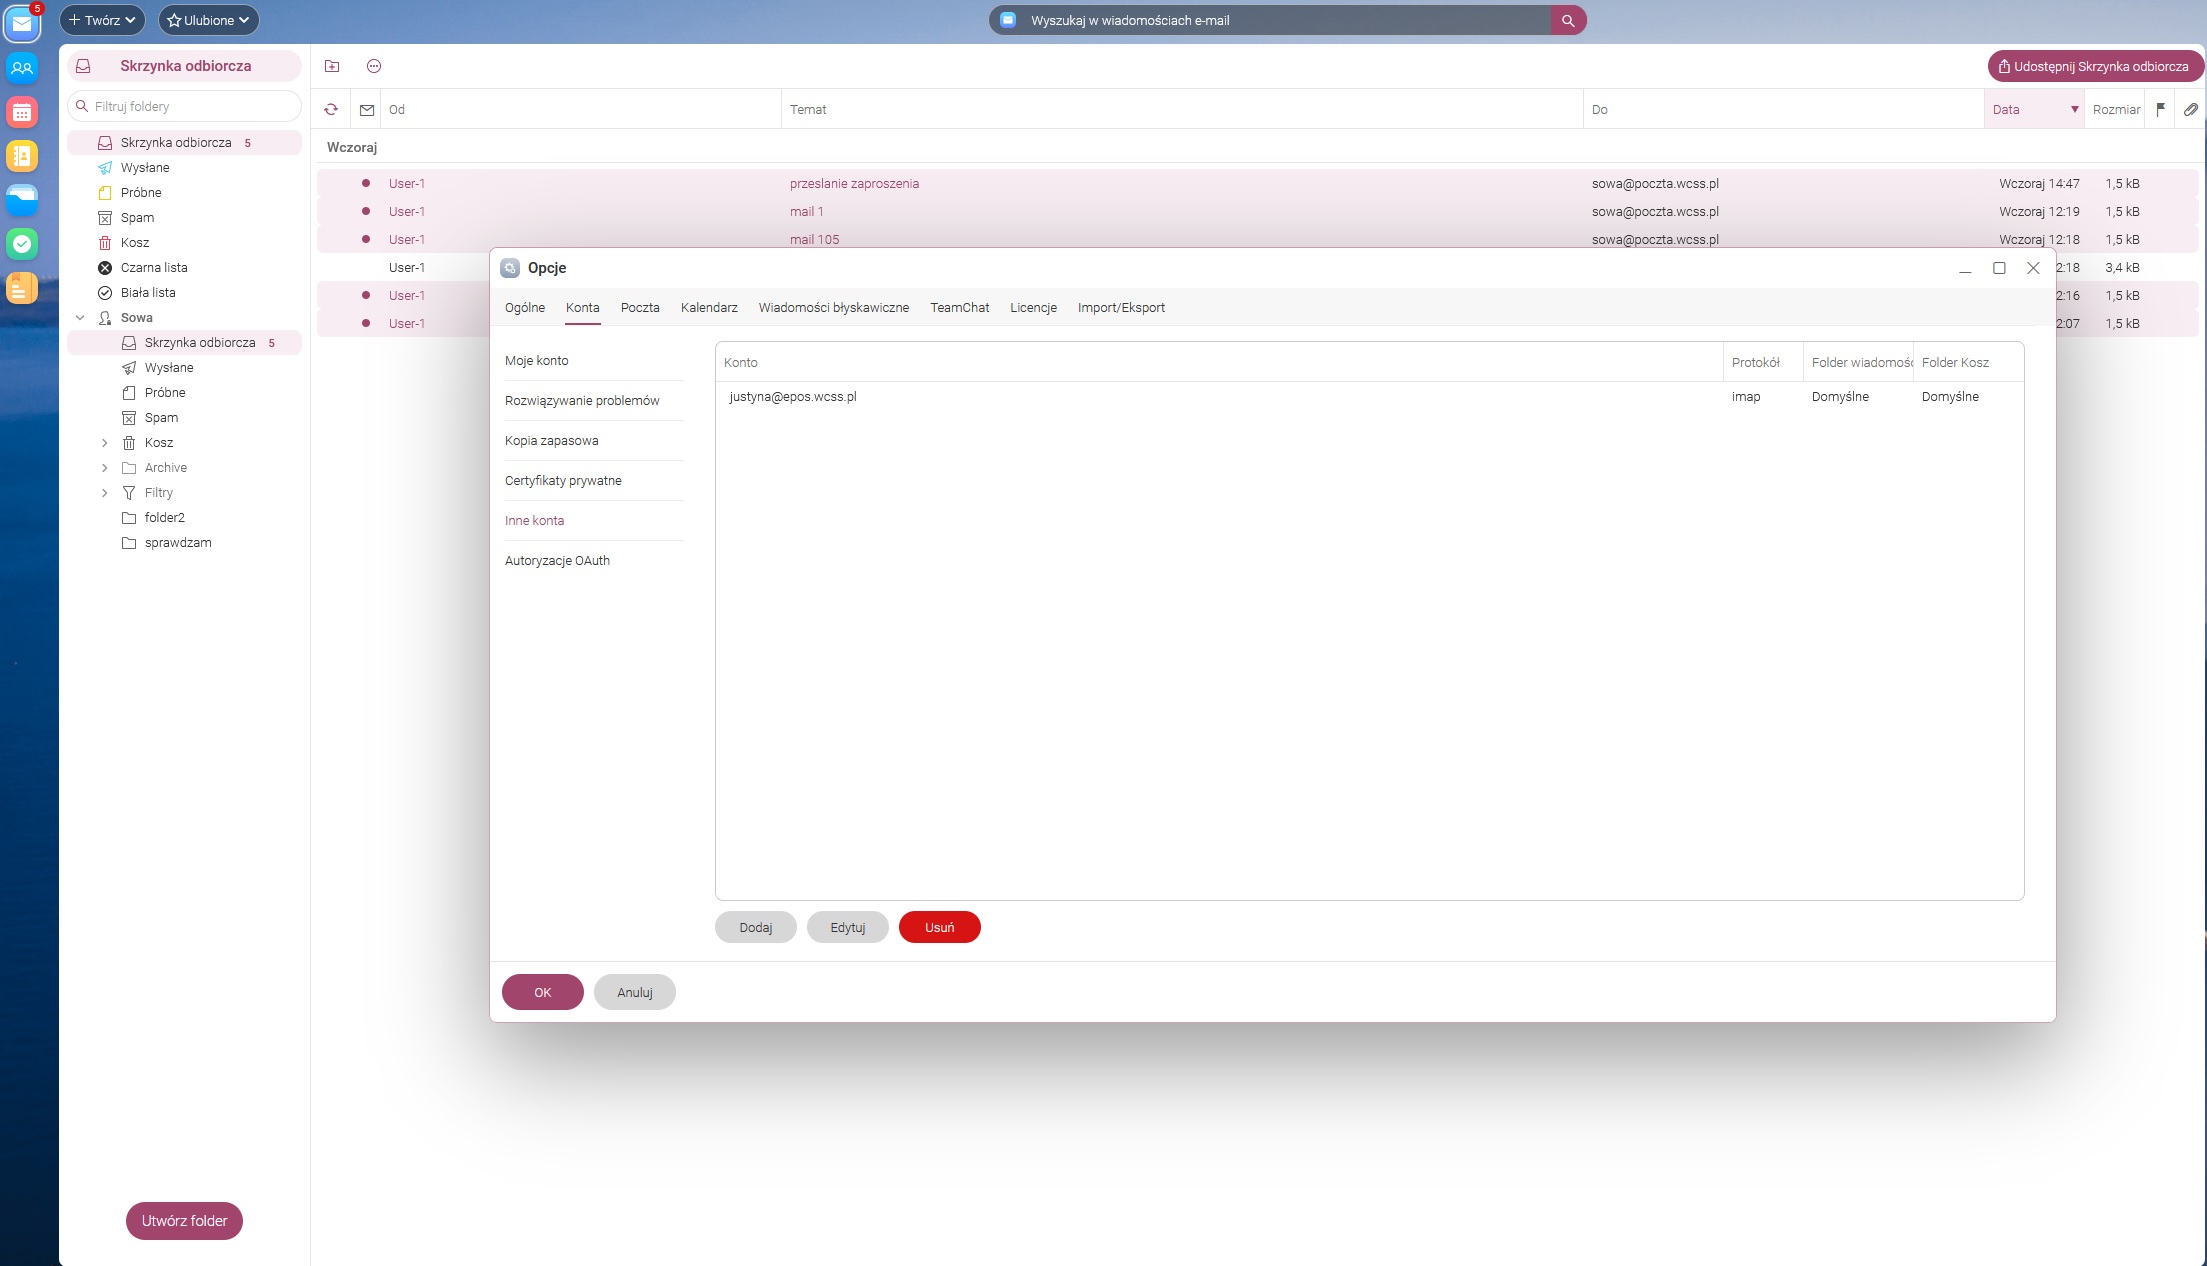Screen dimensions: 2207x1266
Task: Collapse the Sowa account tree
Action: (x=81, y=318)
